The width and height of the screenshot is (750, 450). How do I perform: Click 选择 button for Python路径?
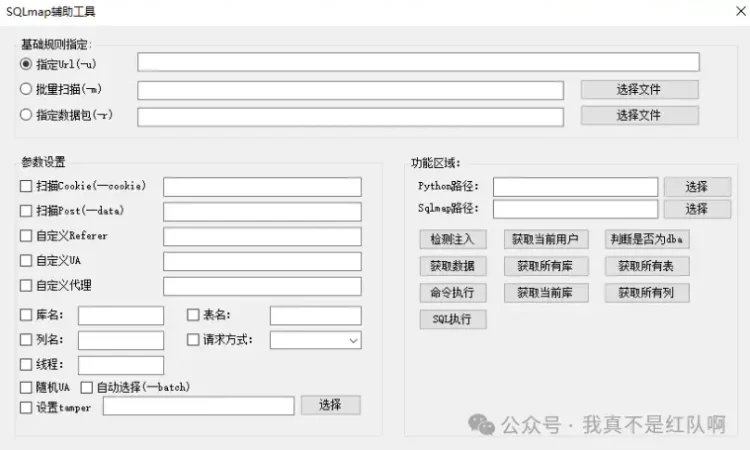[x=697, y=187]
